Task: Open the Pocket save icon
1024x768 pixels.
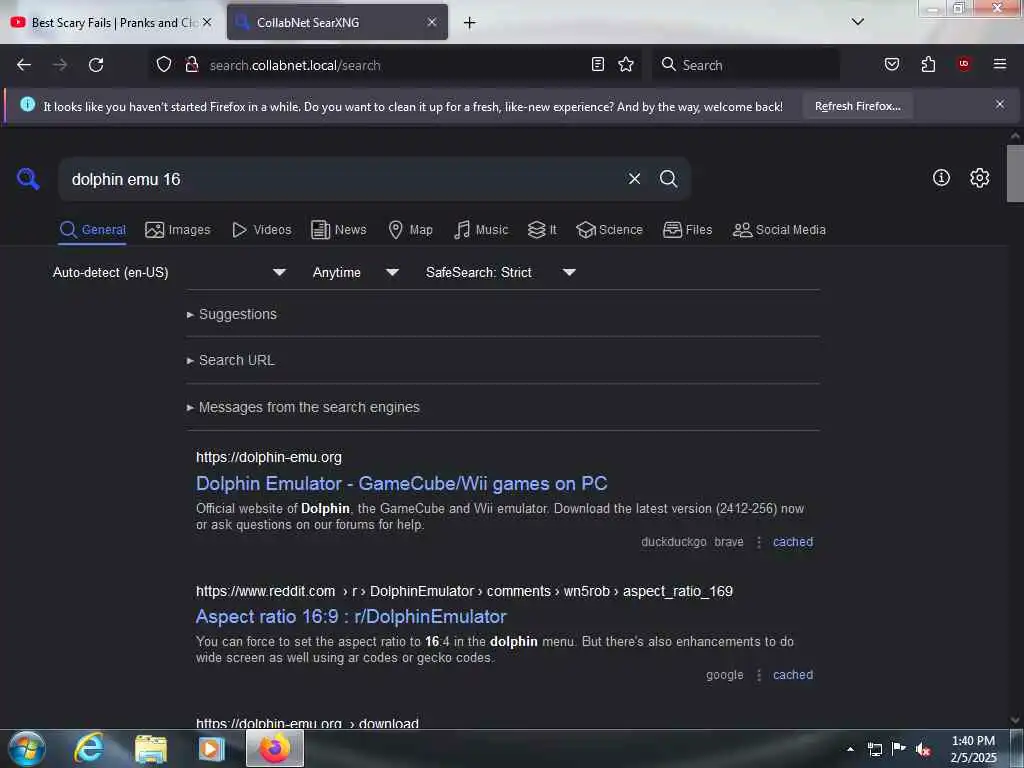Action: click(891, 65)
